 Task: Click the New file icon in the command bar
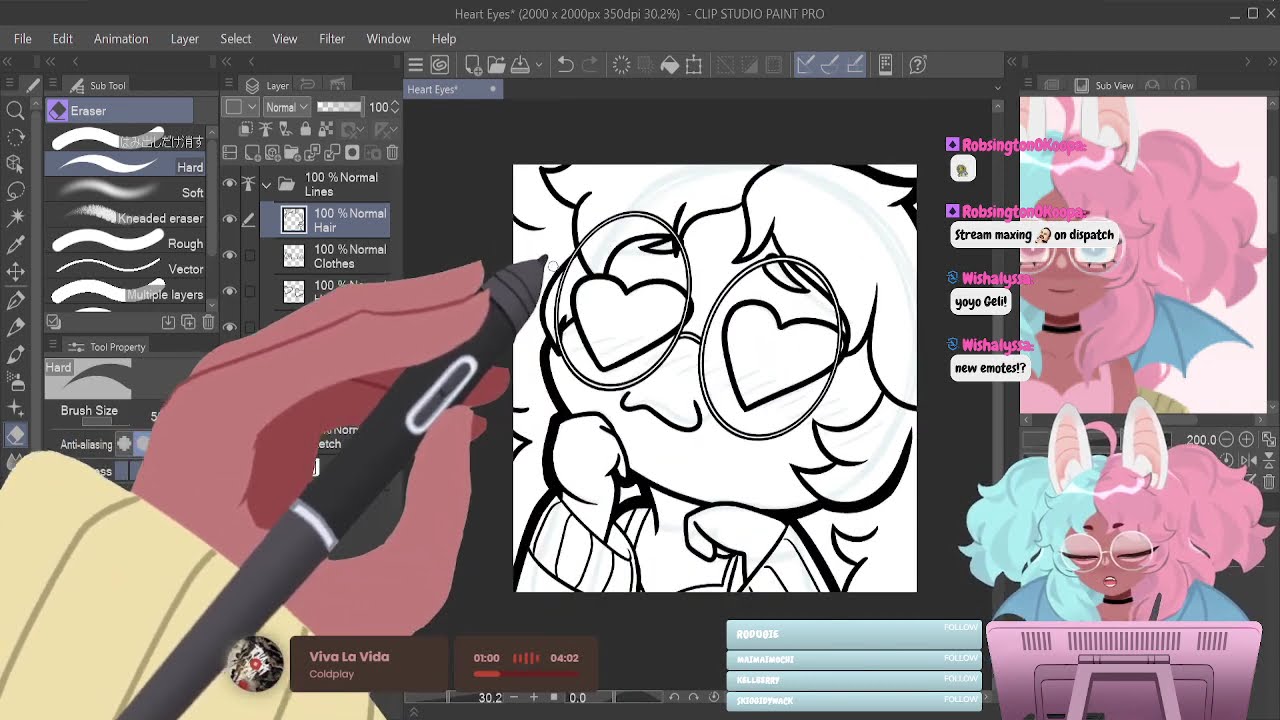pos(473,65)
